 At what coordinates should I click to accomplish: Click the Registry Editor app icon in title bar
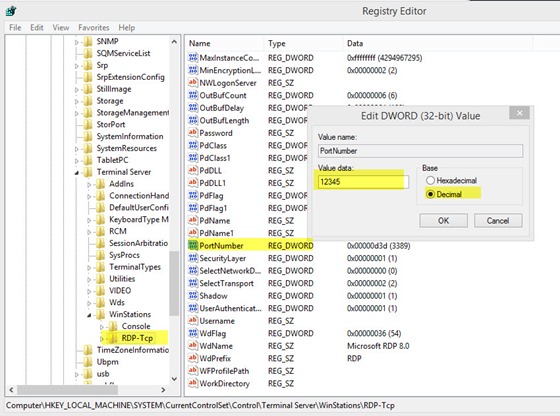click(11, 11)
